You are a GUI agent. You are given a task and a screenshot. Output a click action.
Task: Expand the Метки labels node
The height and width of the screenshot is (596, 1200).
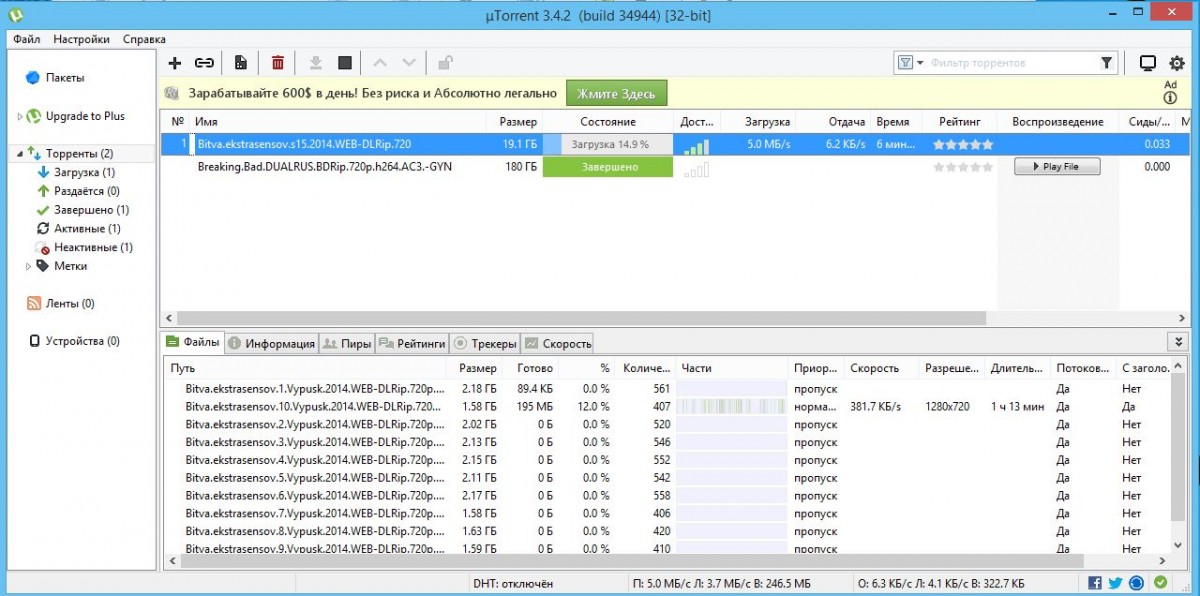28,266
